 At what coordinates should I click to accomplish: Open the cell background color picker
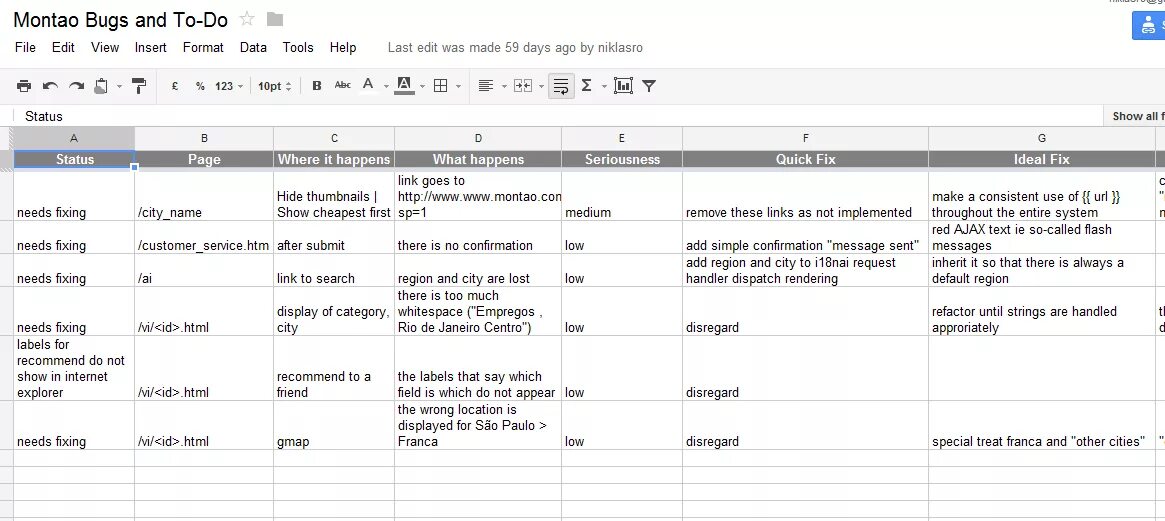(x=404, y=86)
